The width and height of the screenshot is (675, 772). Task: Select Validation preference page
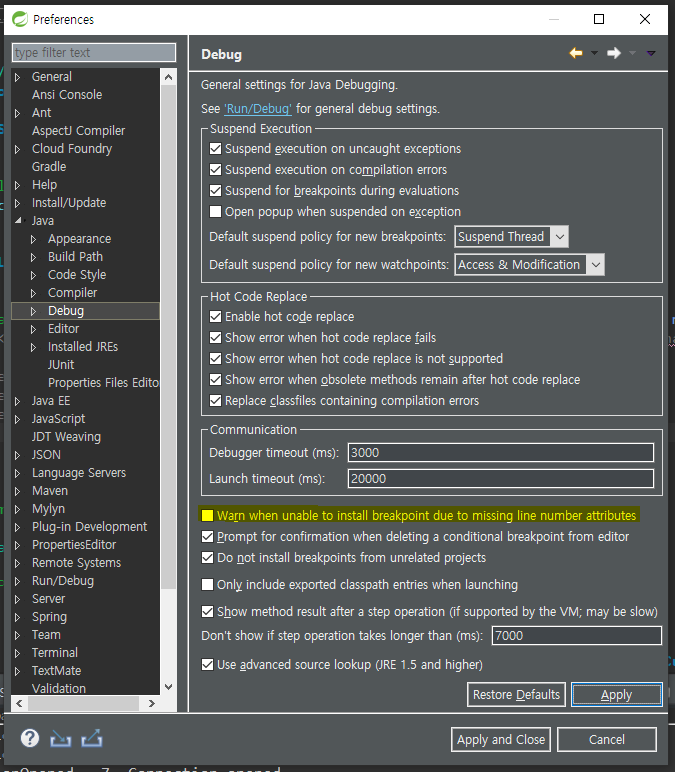click(x=59, y=688)
